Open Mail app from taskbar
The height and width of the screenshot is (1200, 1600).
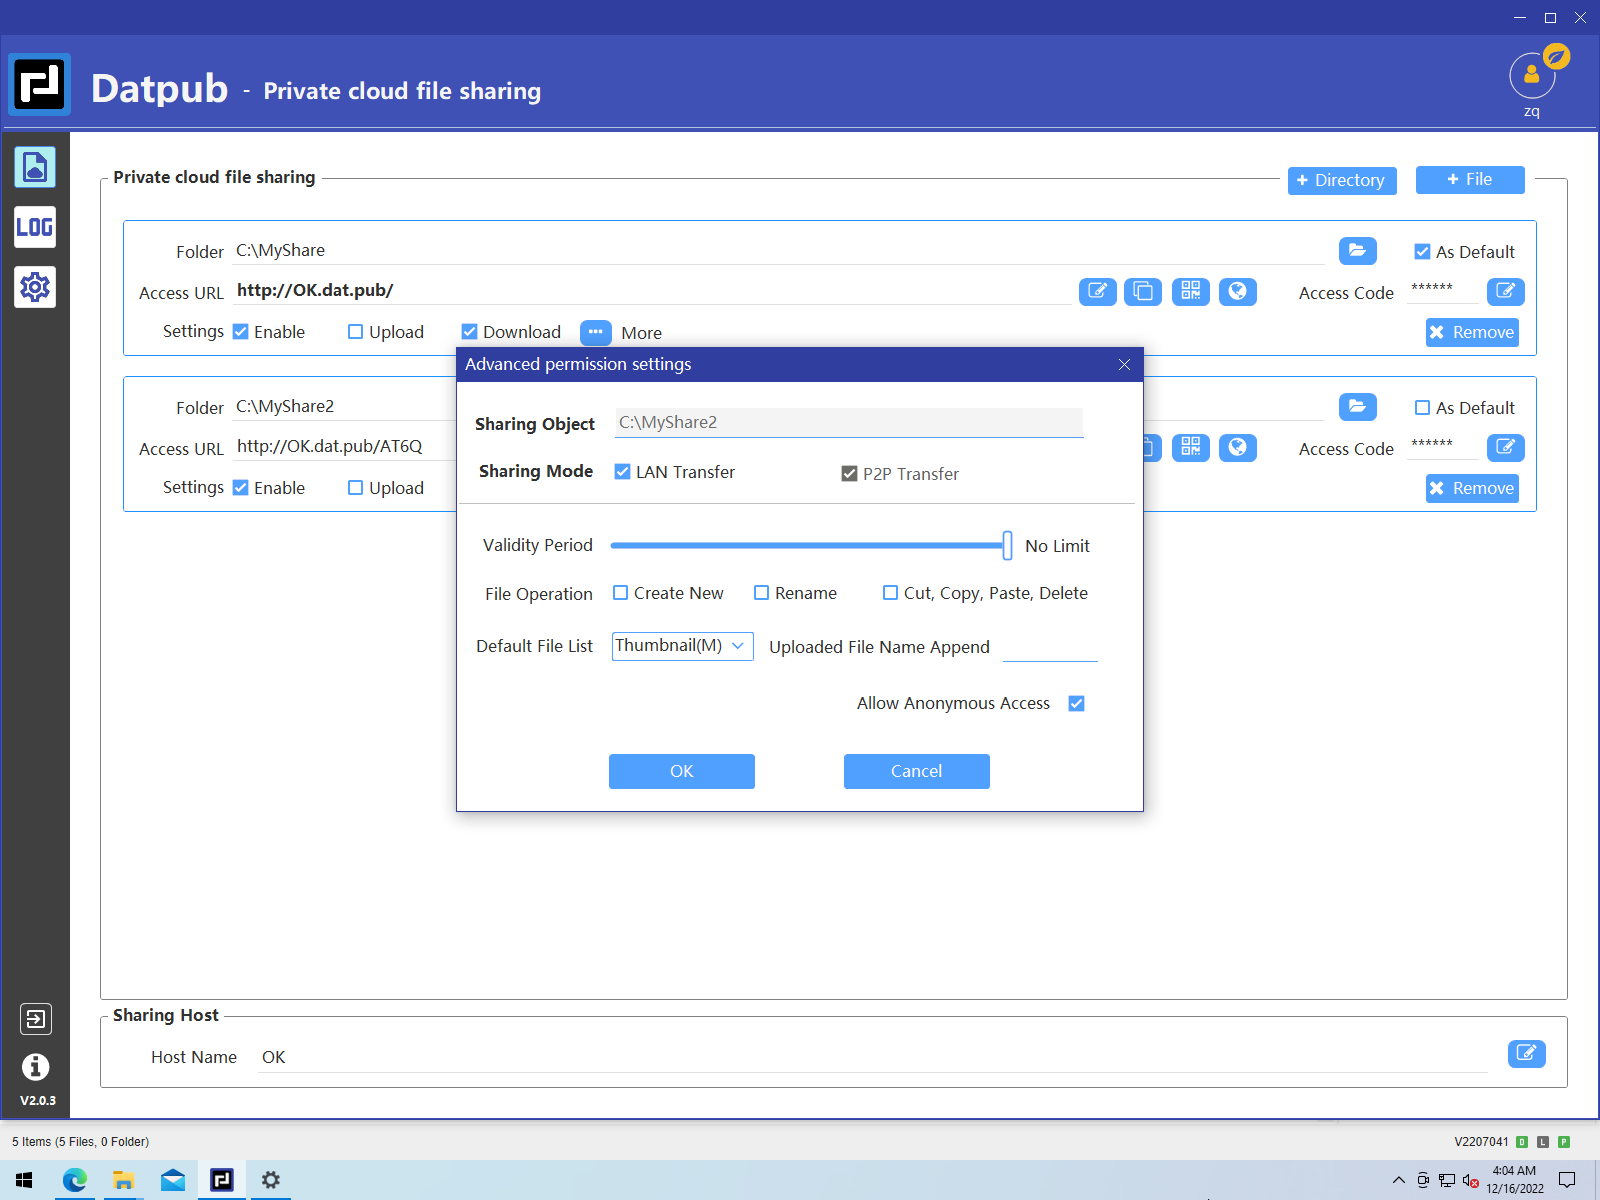[x=173, y=1180]
